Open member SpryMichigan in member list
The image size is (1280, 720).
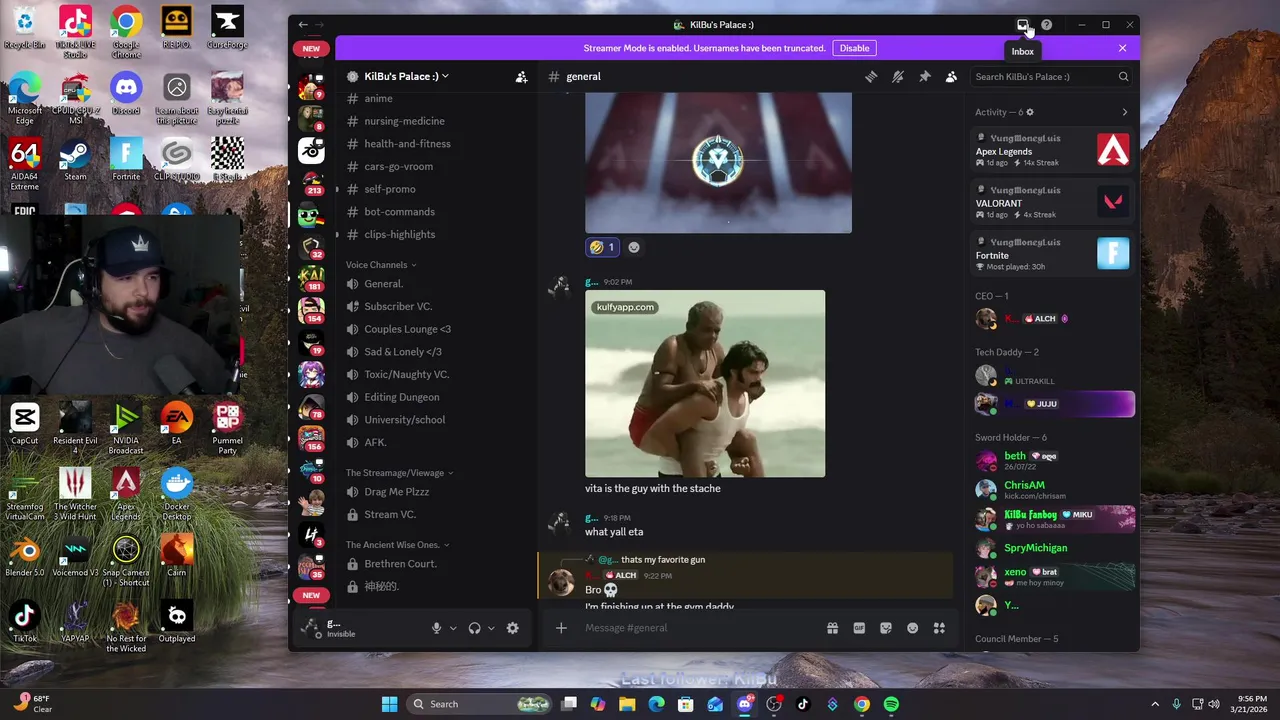click(x=1054, y=548)
